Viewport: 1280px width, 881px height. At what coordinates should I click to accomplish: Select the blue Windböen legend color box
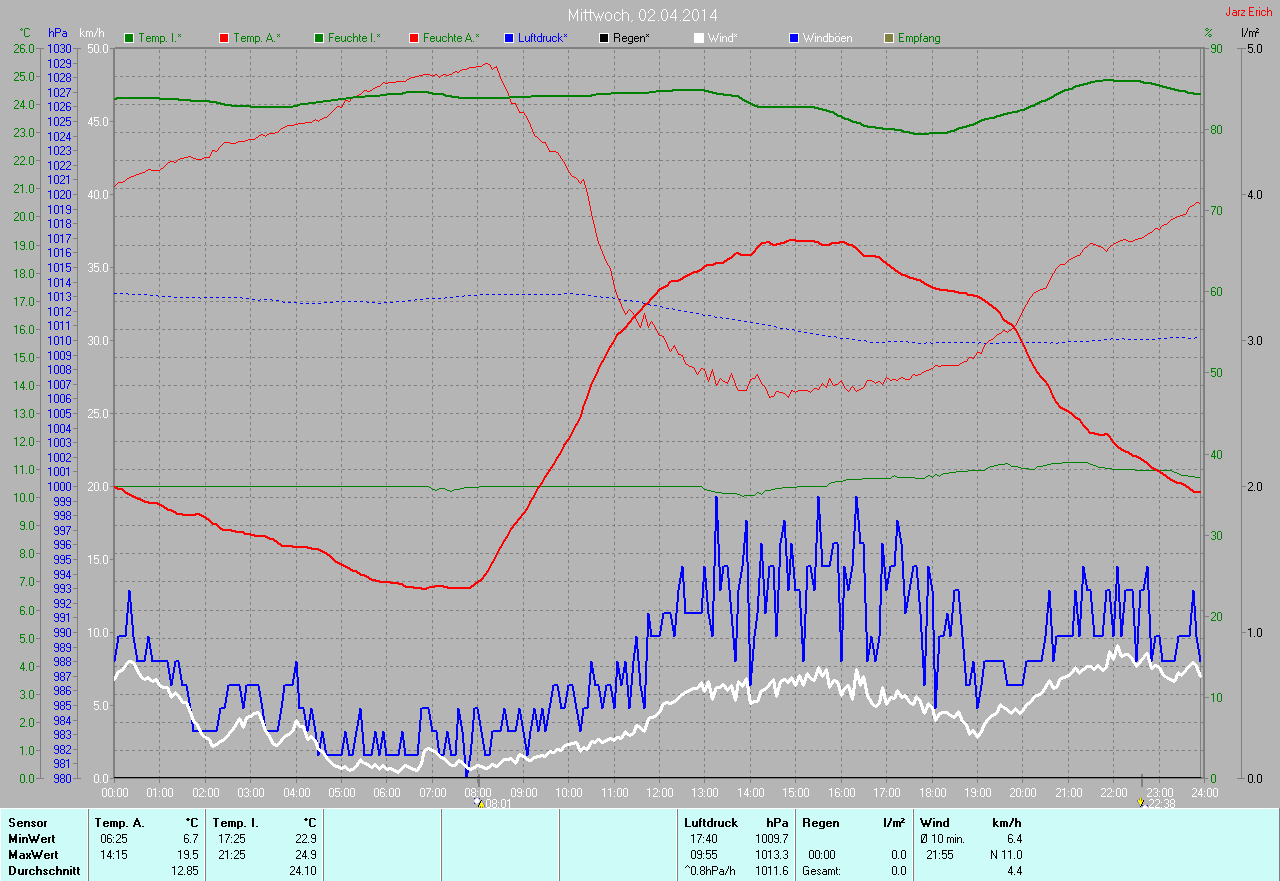pos(794,38)
